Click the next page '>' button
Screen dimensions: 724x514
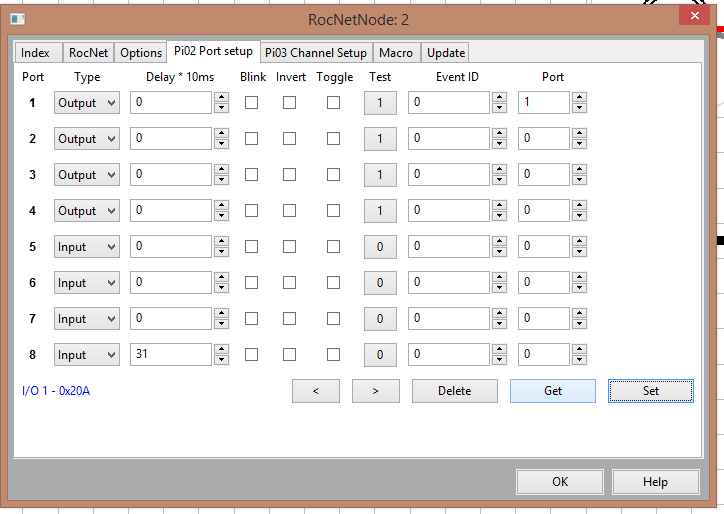coord(375,391)
